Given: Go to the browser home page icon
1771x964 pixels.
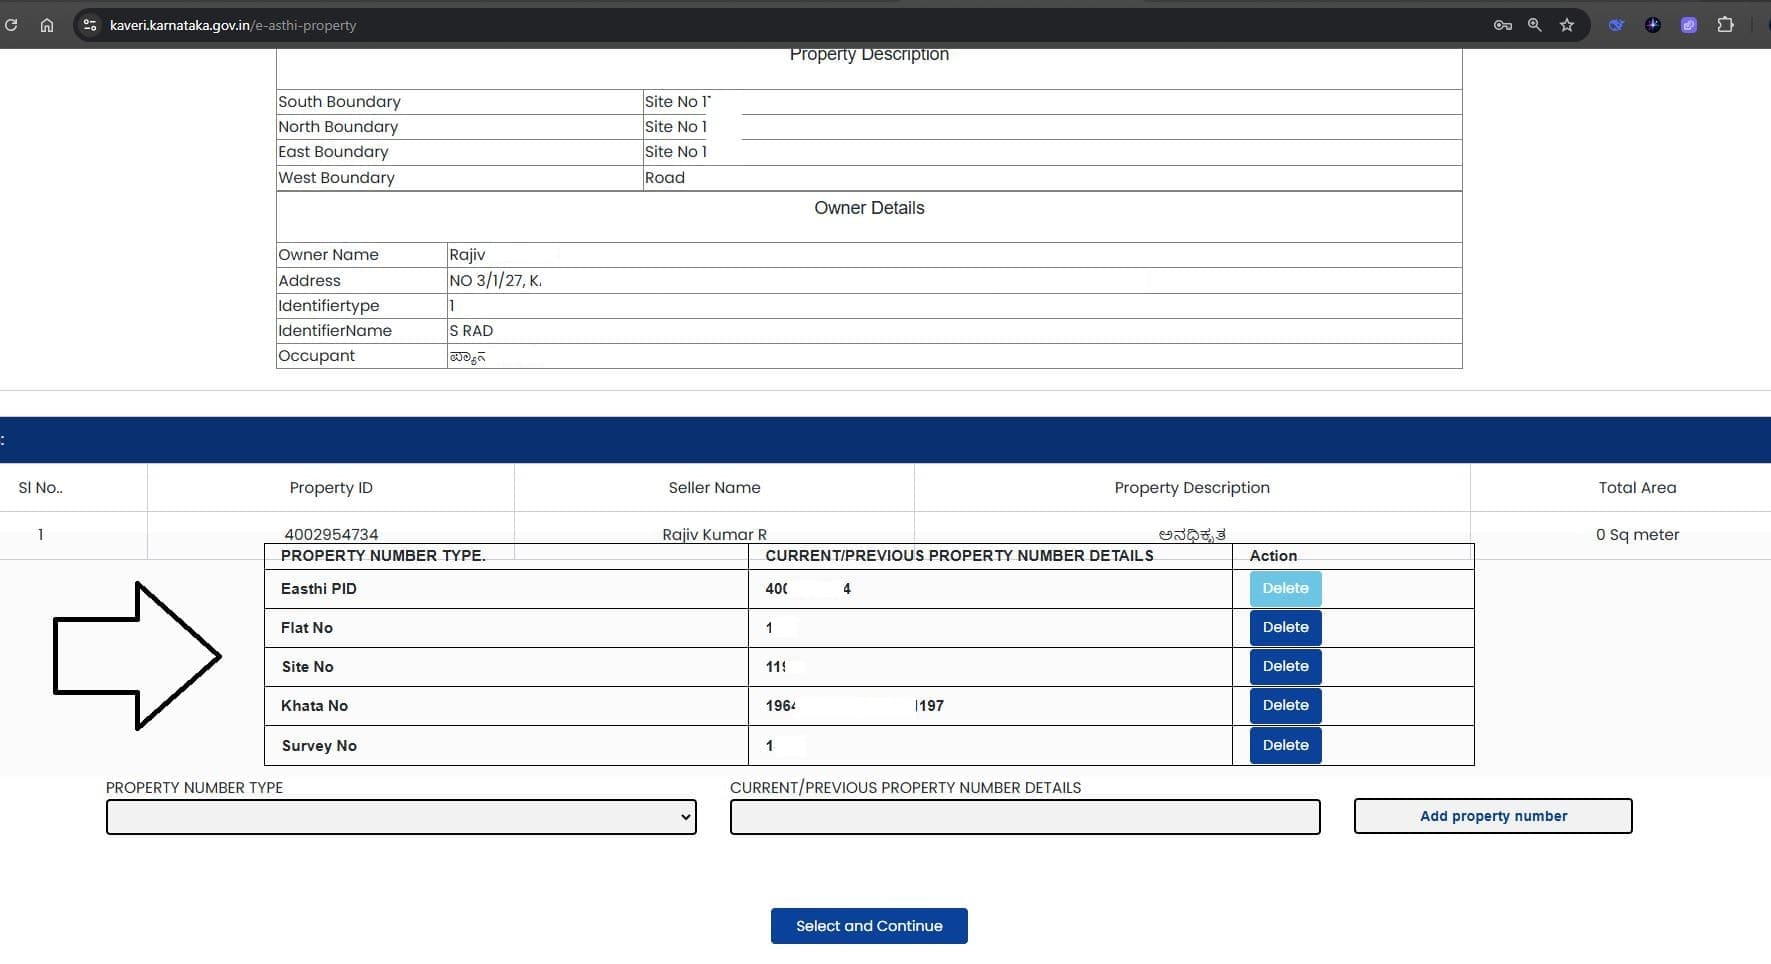Looking at the screenshot, I should 46,25.
